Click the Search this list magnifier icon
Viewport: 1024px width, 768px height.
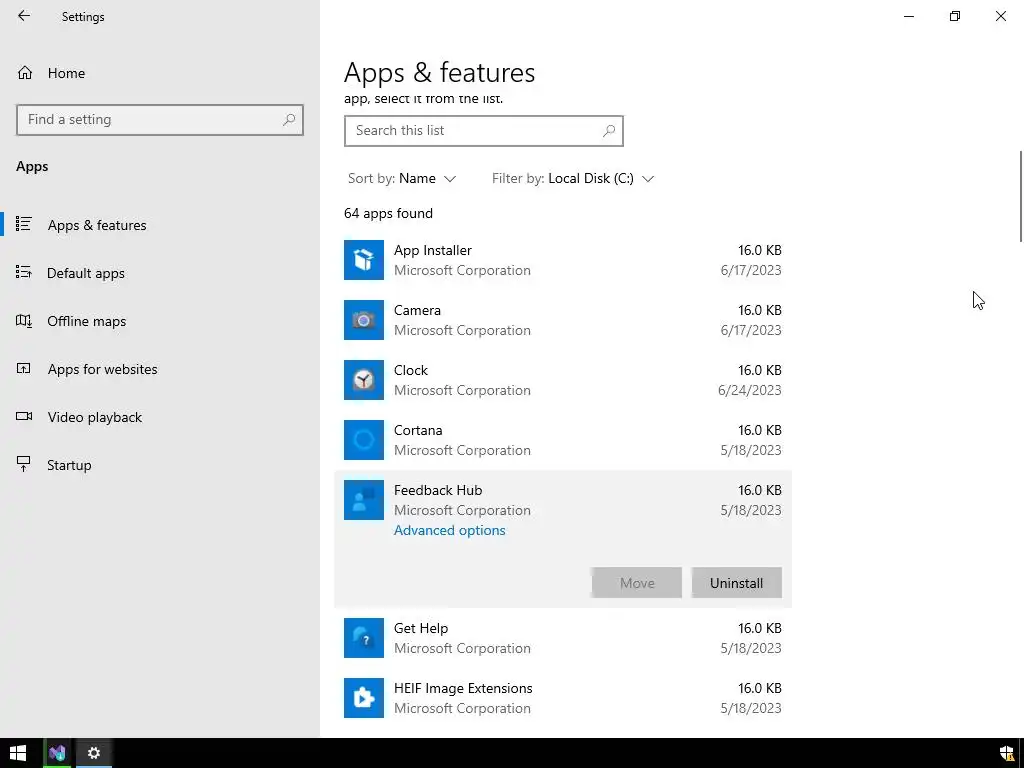pos(609,131)
